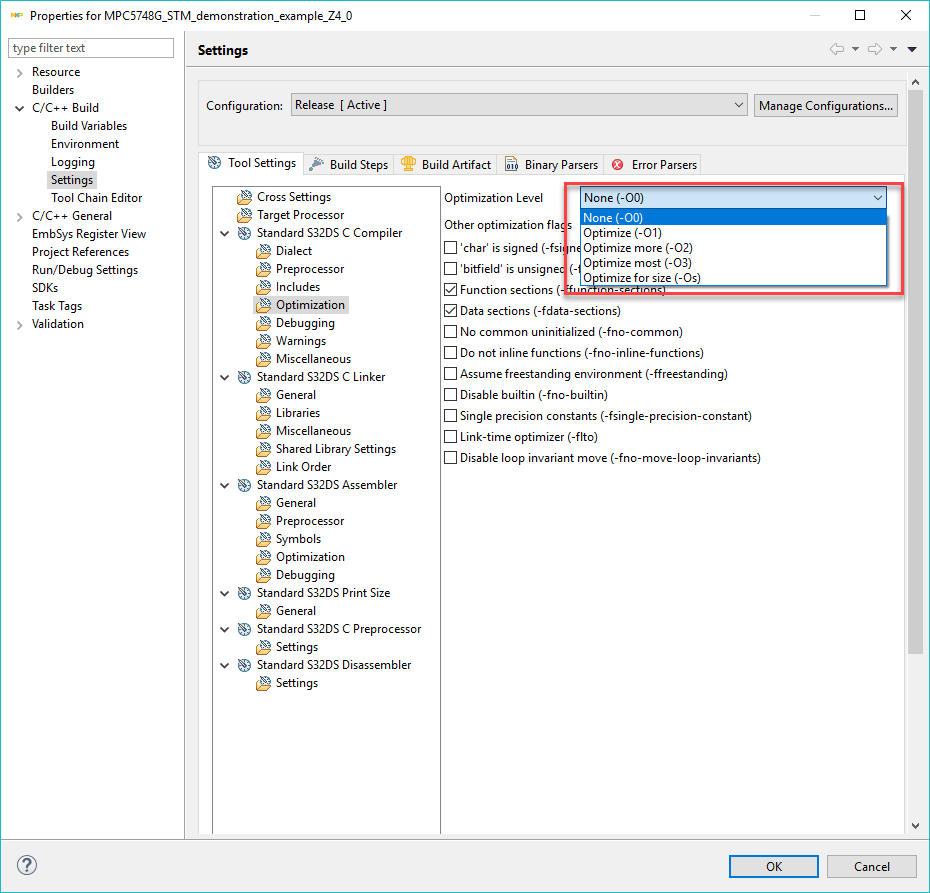Switch to the Build Artifact tab
Image resolution: width=930 pixels, height=893 pixels.
click(x=446, y=164)
